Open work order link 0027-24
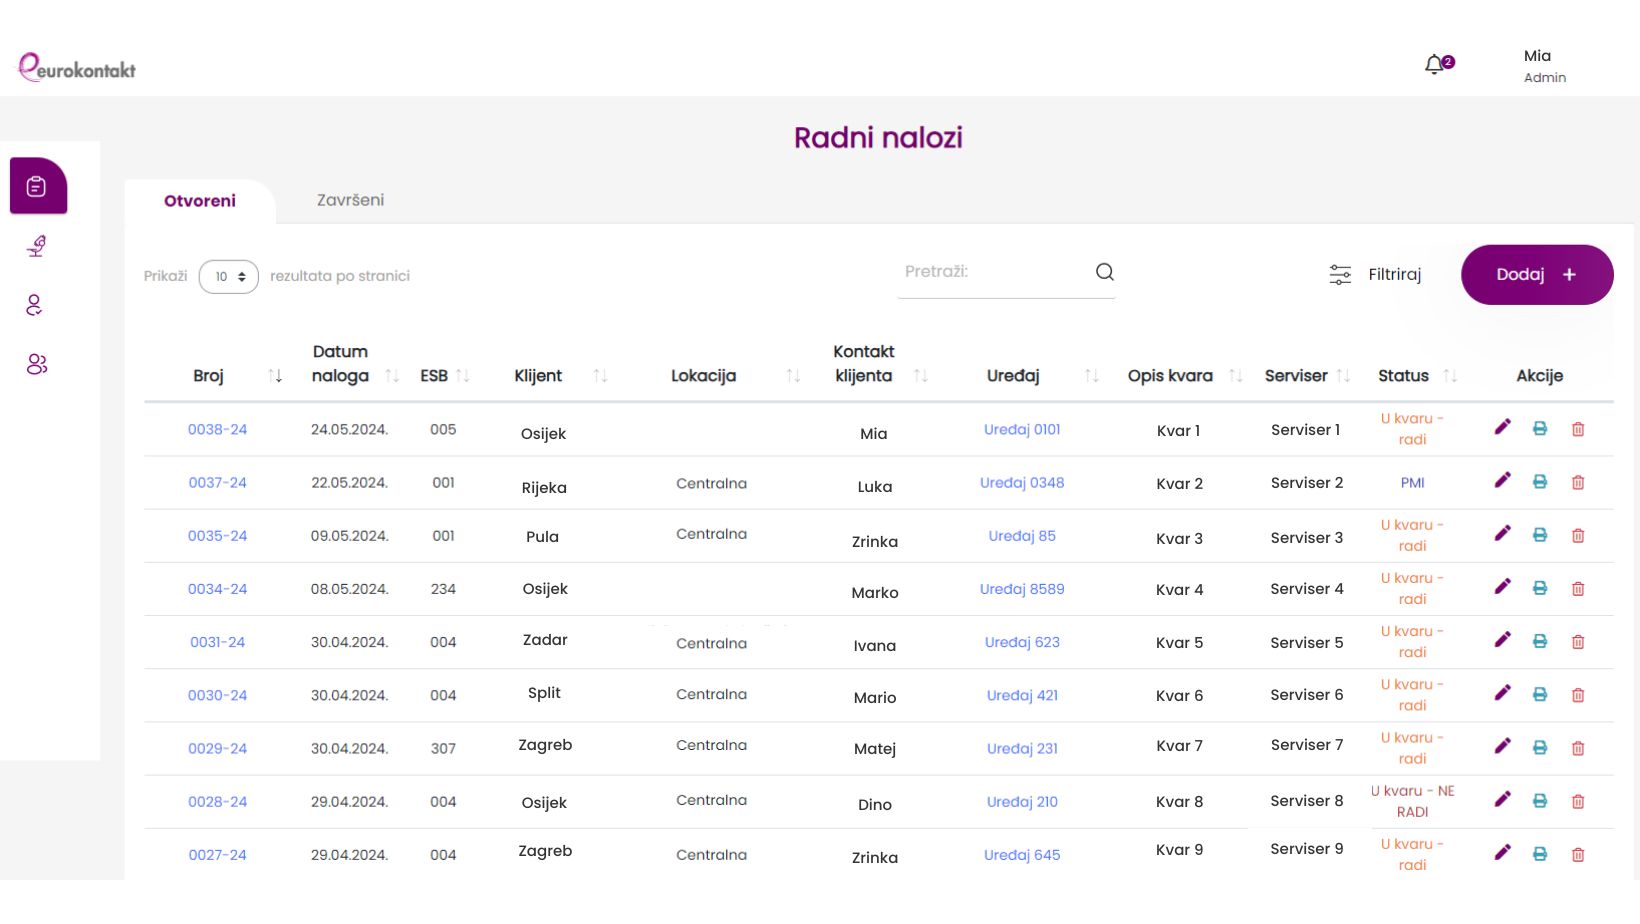This screenshot has width=1640, height=924. pyautogui.click(x=217, y=855)
